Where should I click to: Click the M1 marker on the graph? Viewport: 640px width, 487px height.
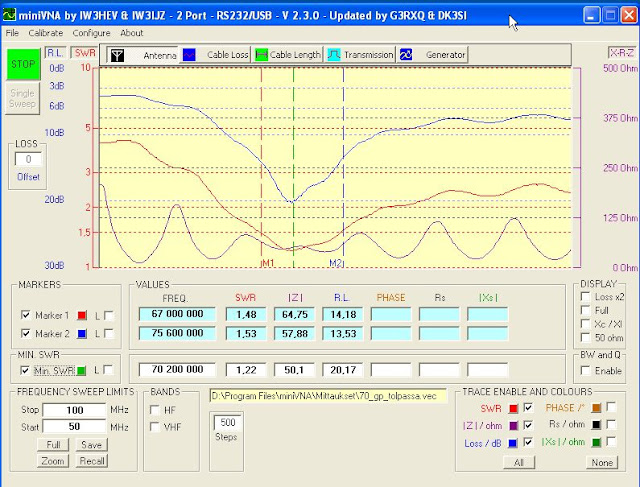click(268, 263)
